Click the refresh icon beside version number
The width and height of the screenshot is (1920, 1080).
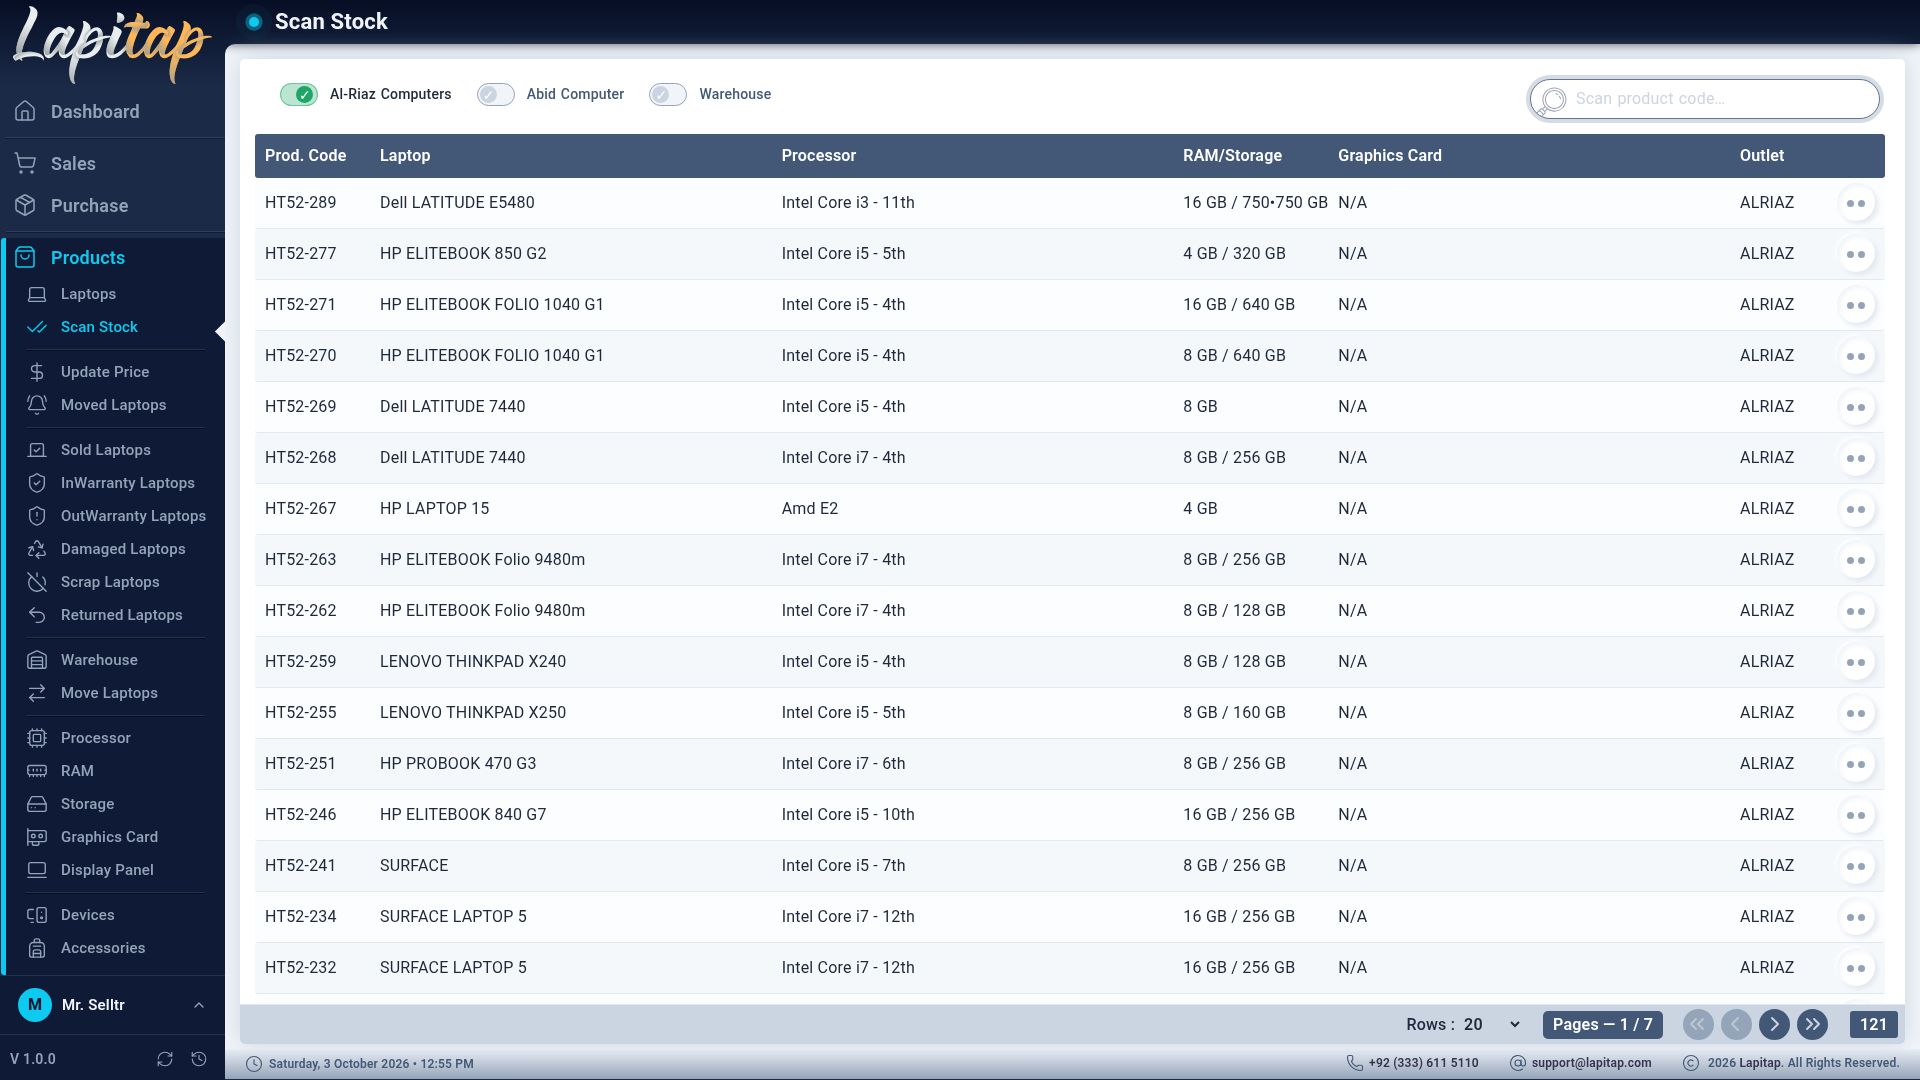(165, 1059)
